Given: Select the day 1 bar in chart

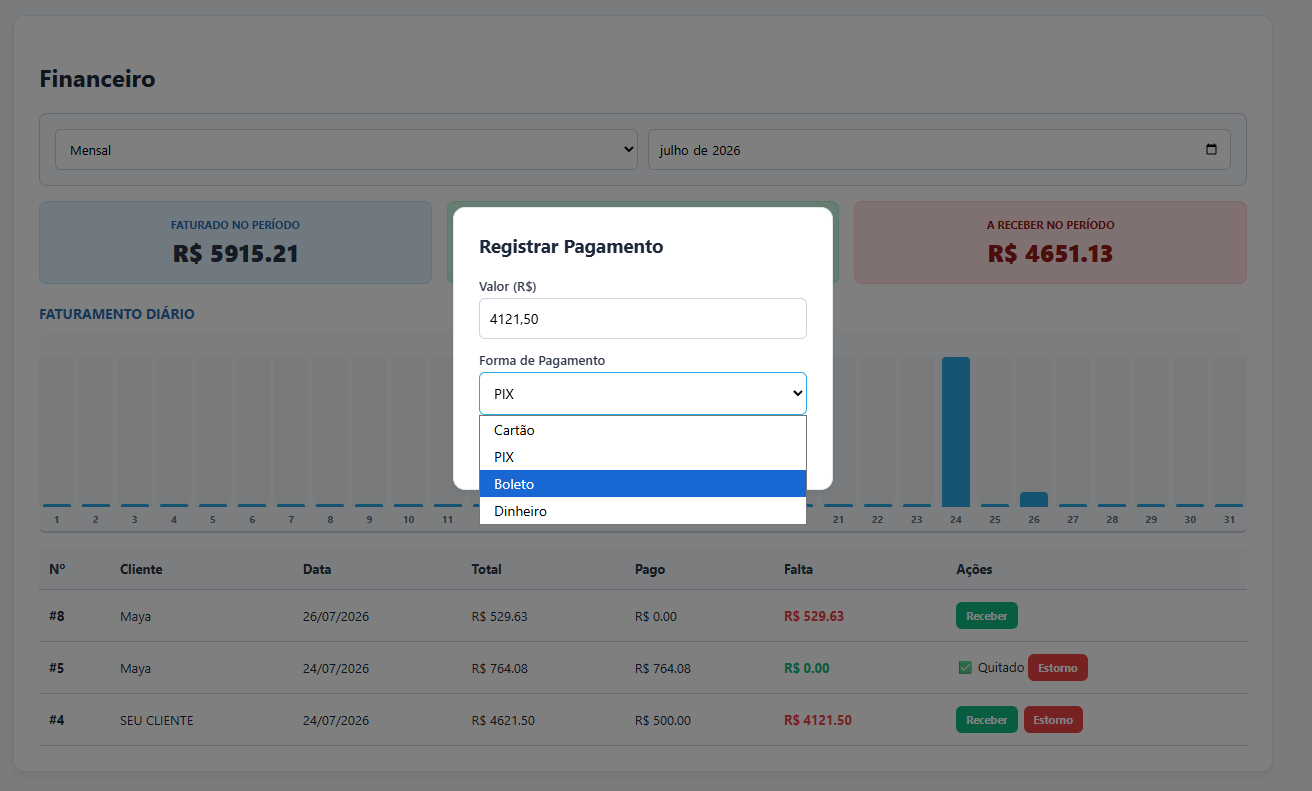Looking at the screenshot, I should point(57,505).
